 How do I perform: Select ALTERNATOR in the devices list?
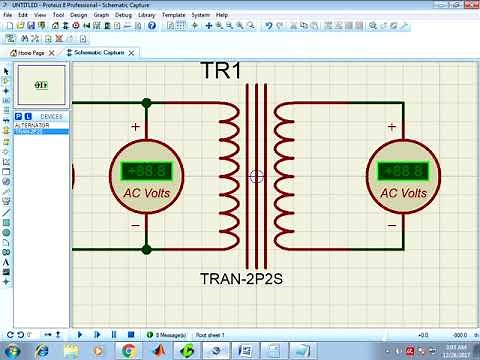[32, 125]
